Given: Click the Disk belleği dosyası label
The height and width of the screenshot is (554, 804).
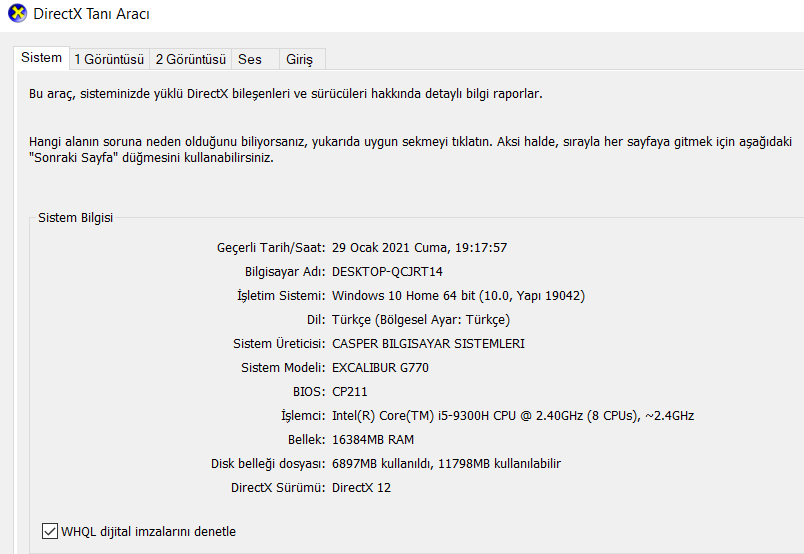Looking at the screenshot, I should point(268,464).
